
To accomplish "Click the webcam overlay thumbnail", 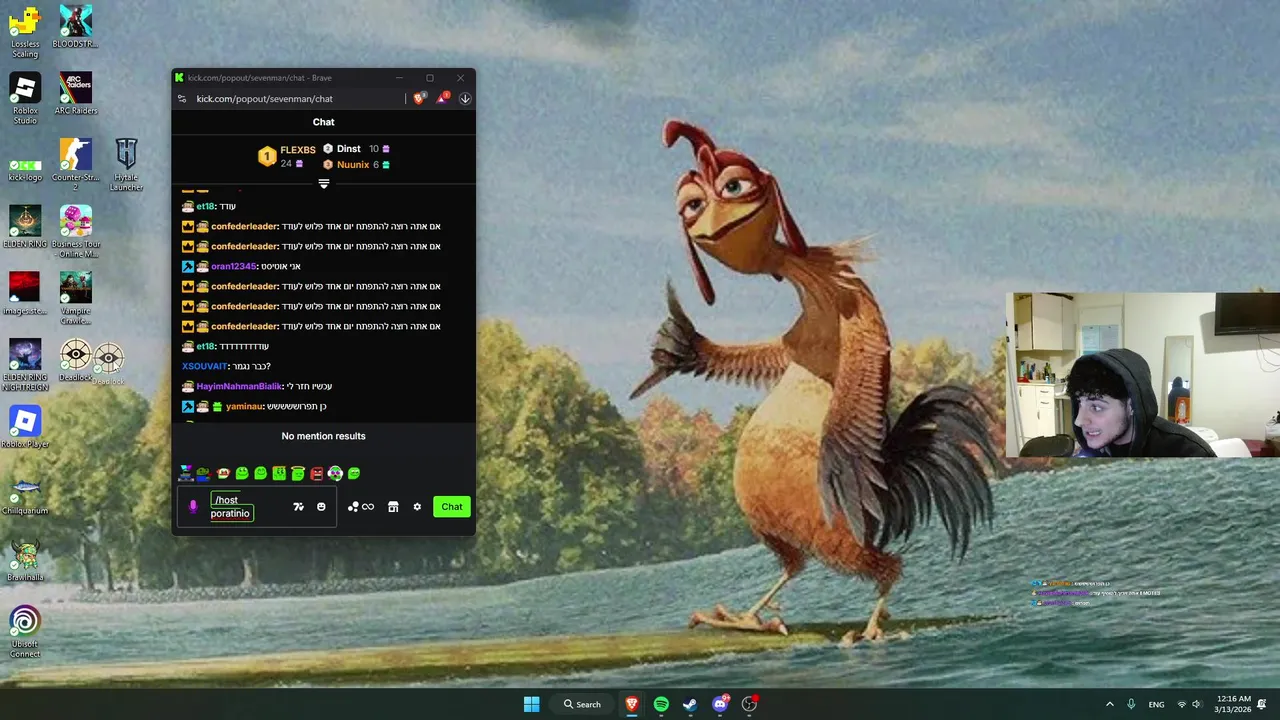I will point(1143,375).
